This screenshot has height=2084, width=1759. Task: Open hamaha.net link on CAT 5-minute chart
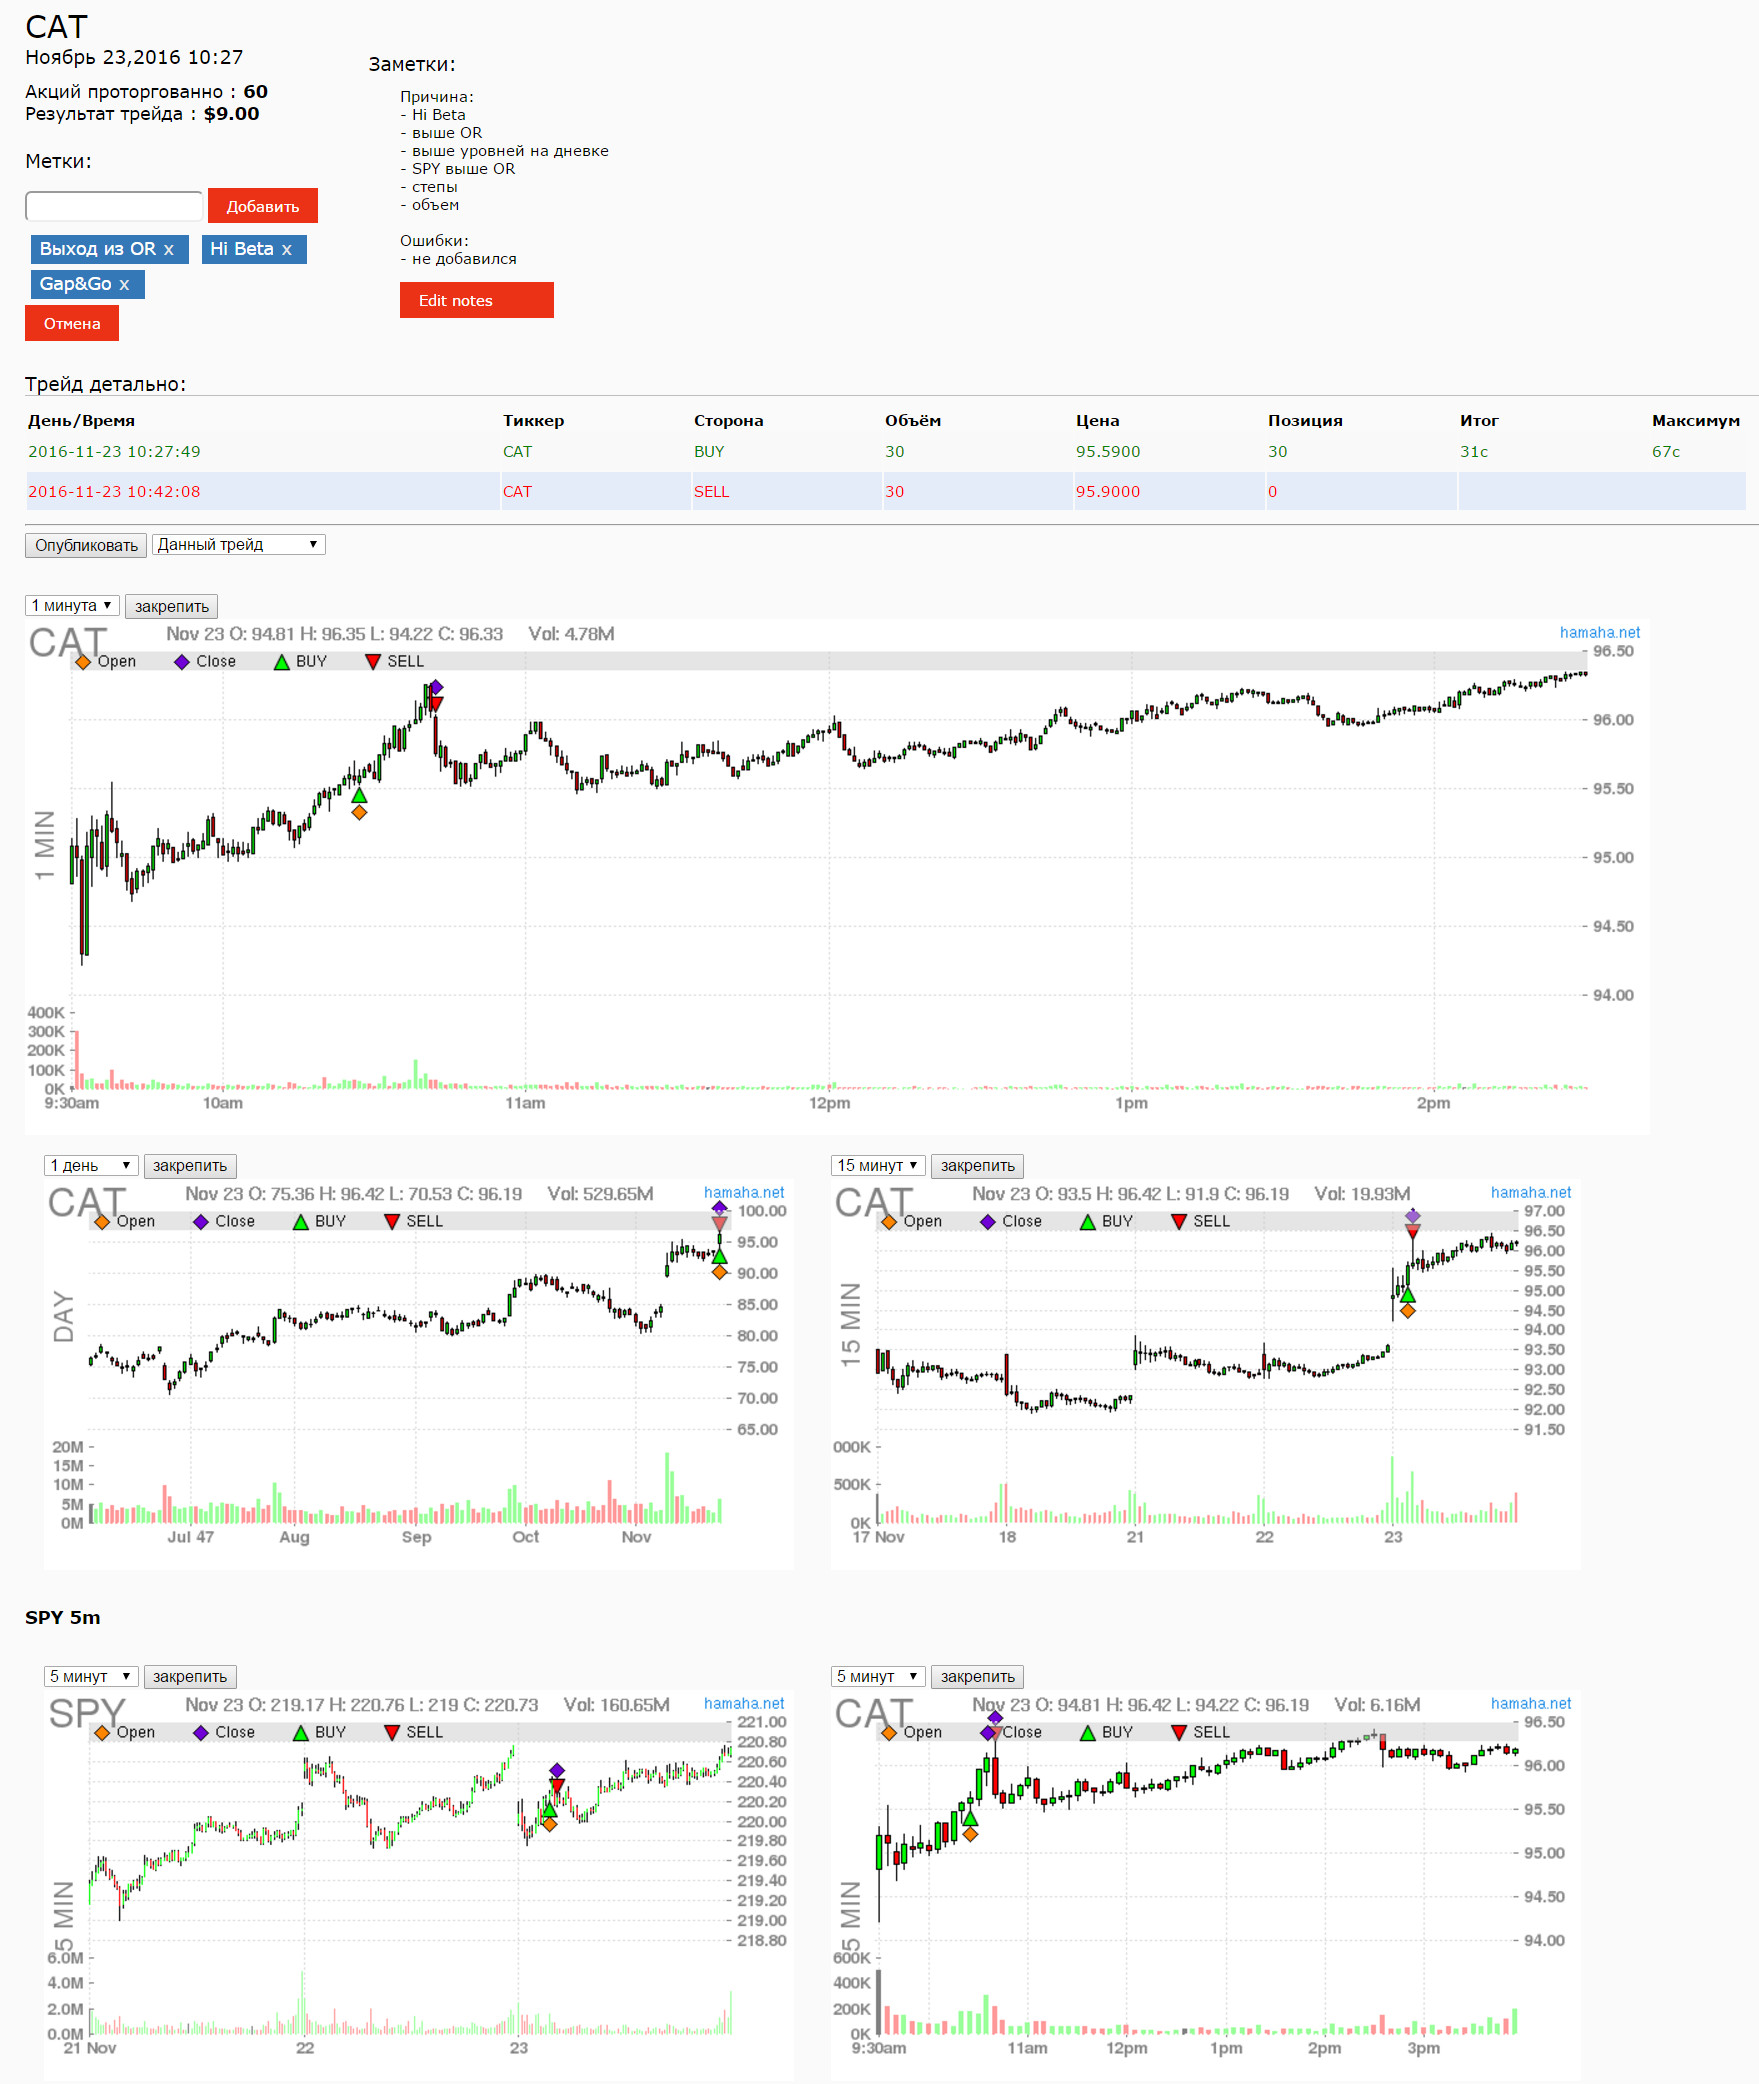[x=1531, y=1703]
